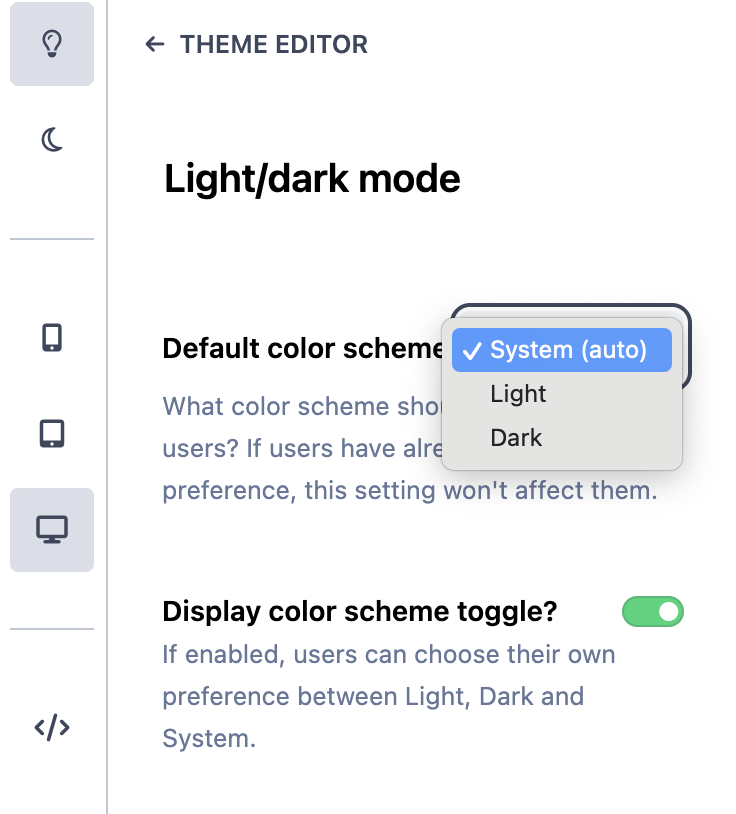This screenshot has height=814, width=736.
Task: Turn off Display color scheme toggle
Action: coord(652,612)
